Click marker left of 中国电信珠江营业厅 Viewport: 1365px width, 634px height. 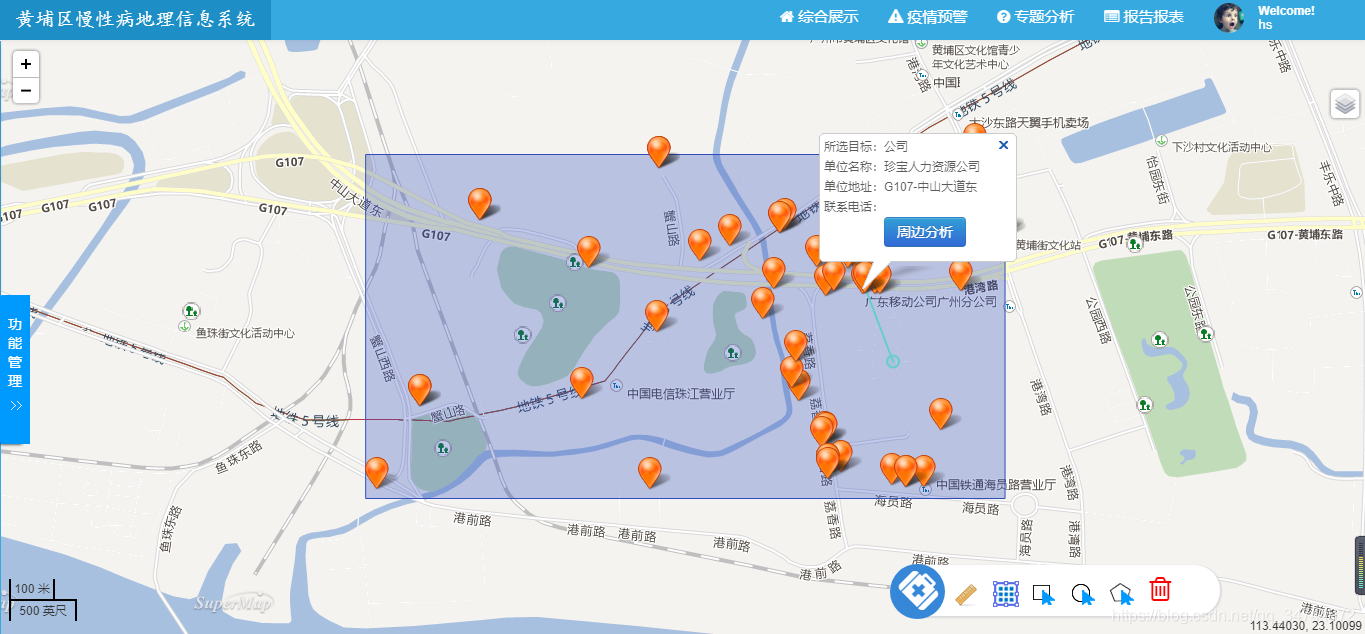click(581, 382)
